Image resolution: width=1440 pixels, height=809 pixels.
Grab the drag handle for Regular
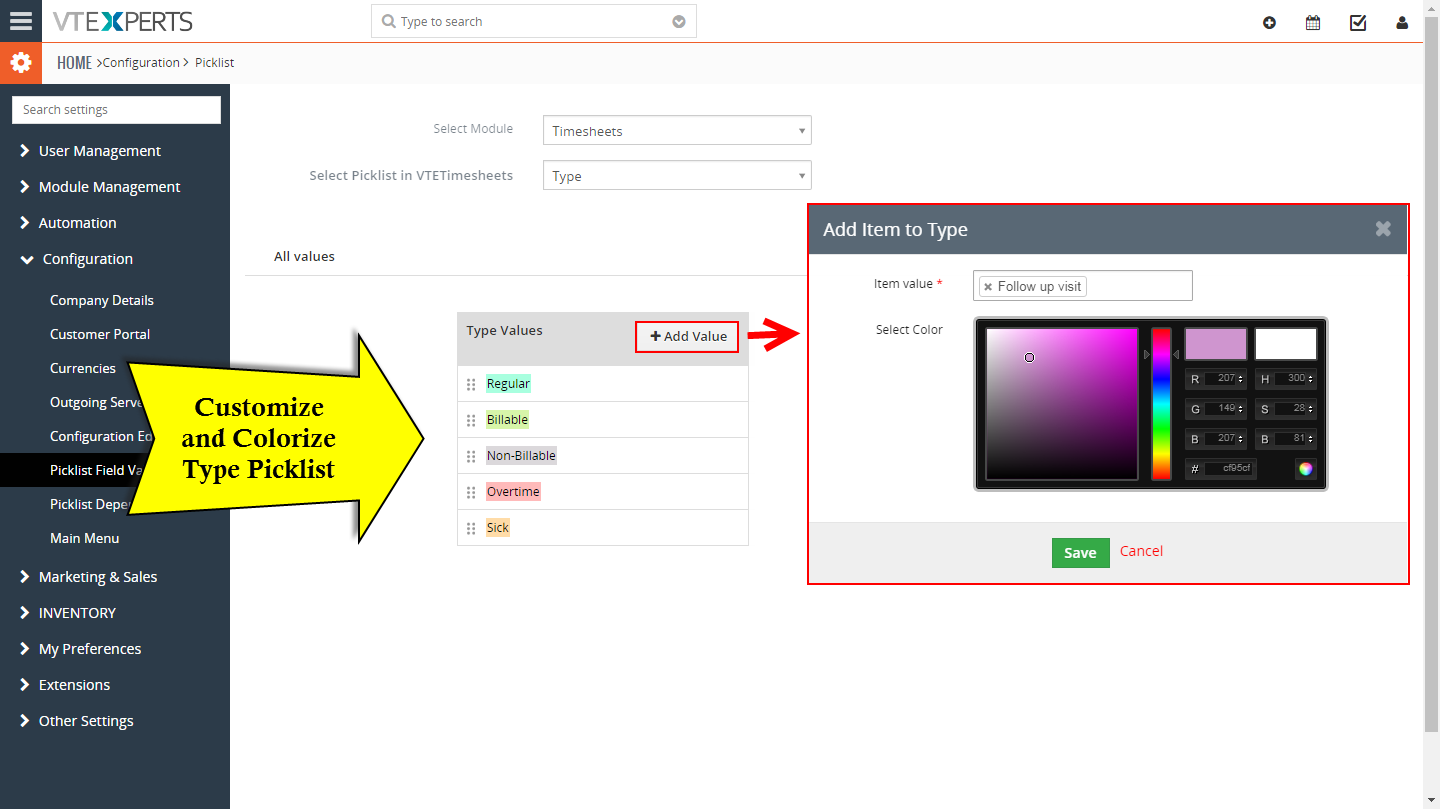pyautogui.click(x=471, y=384)
